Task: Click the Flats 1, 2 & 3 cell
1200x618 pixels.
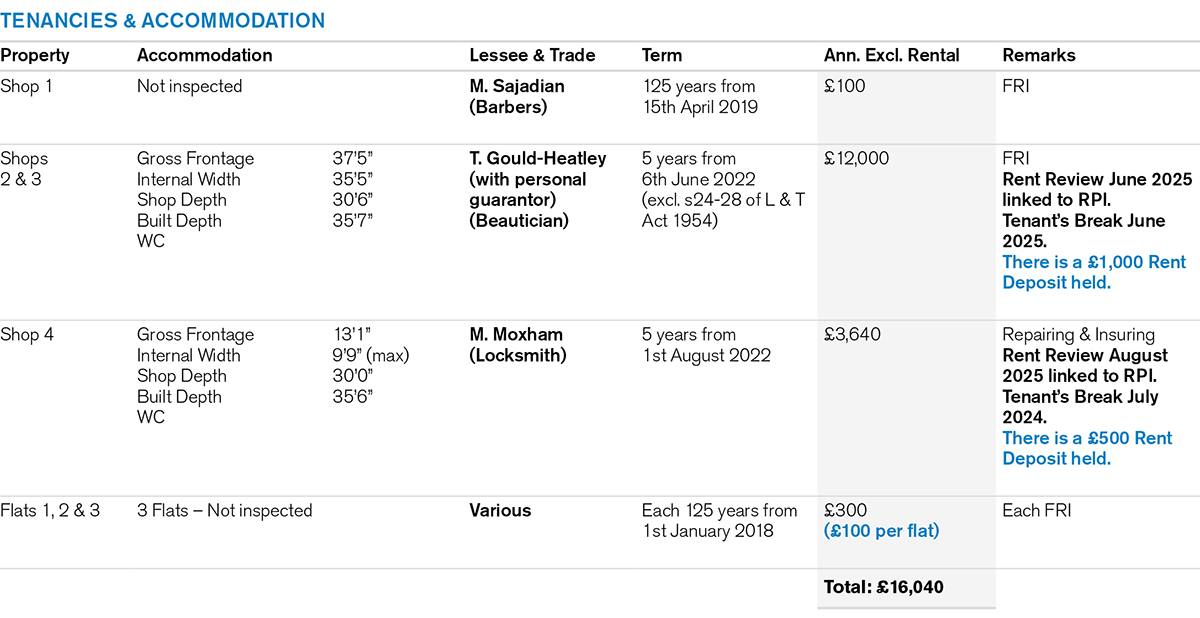Action: [x=50, y=510]
